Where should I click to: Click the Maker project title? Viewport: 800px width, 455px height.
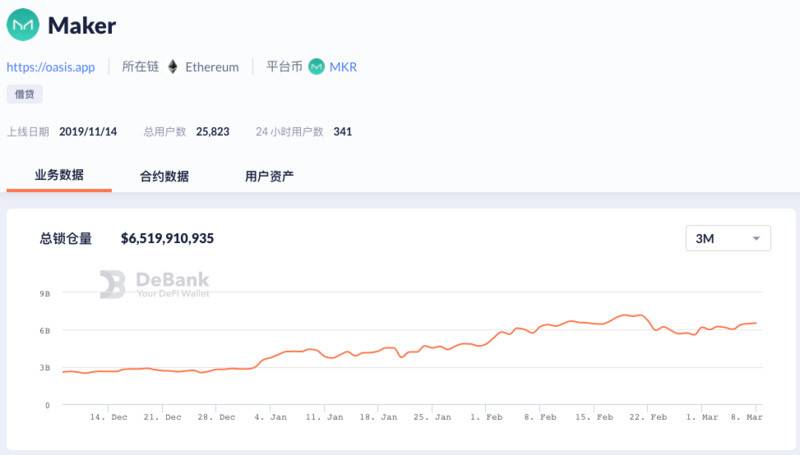pos(82,25)
